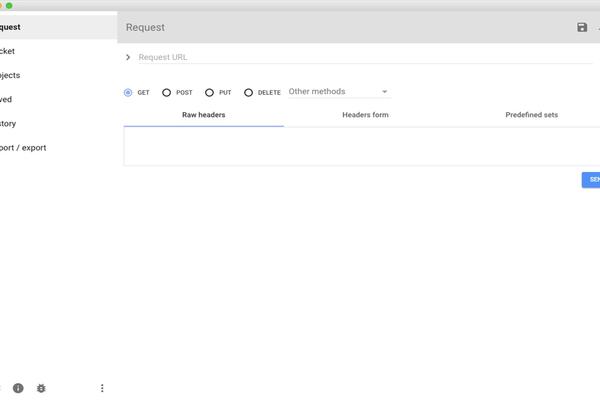Open the Other methods dropdown

pos(339,91)
